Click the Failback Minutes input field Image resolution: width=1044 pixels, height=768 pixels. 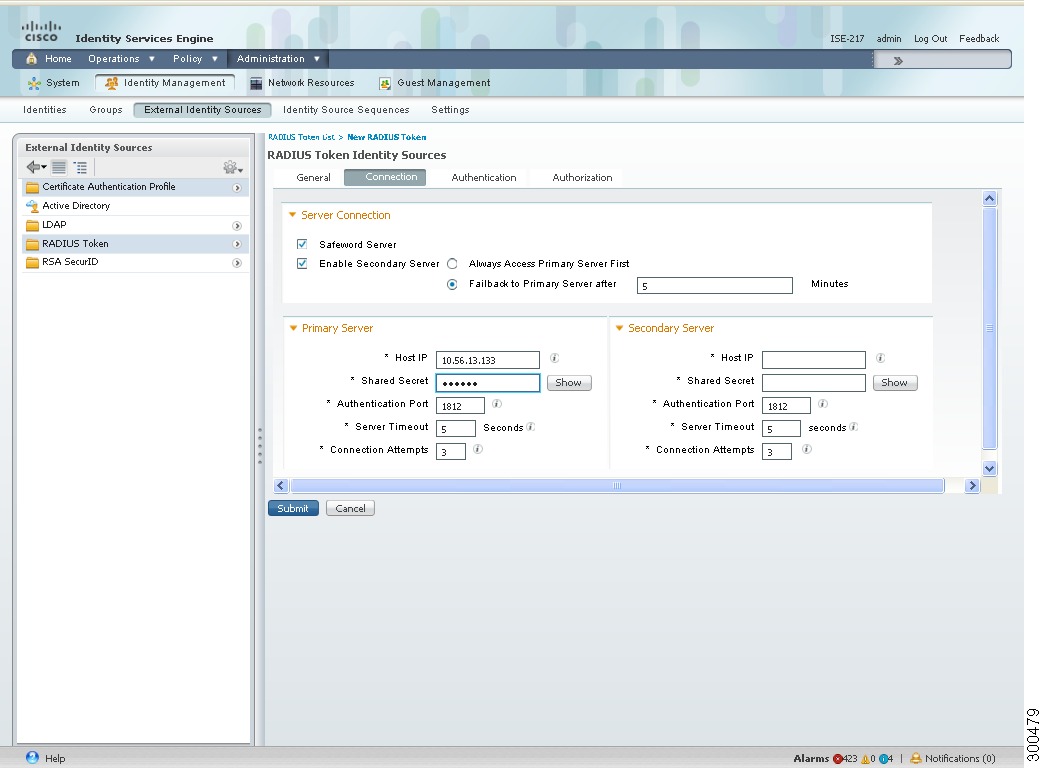714,286
